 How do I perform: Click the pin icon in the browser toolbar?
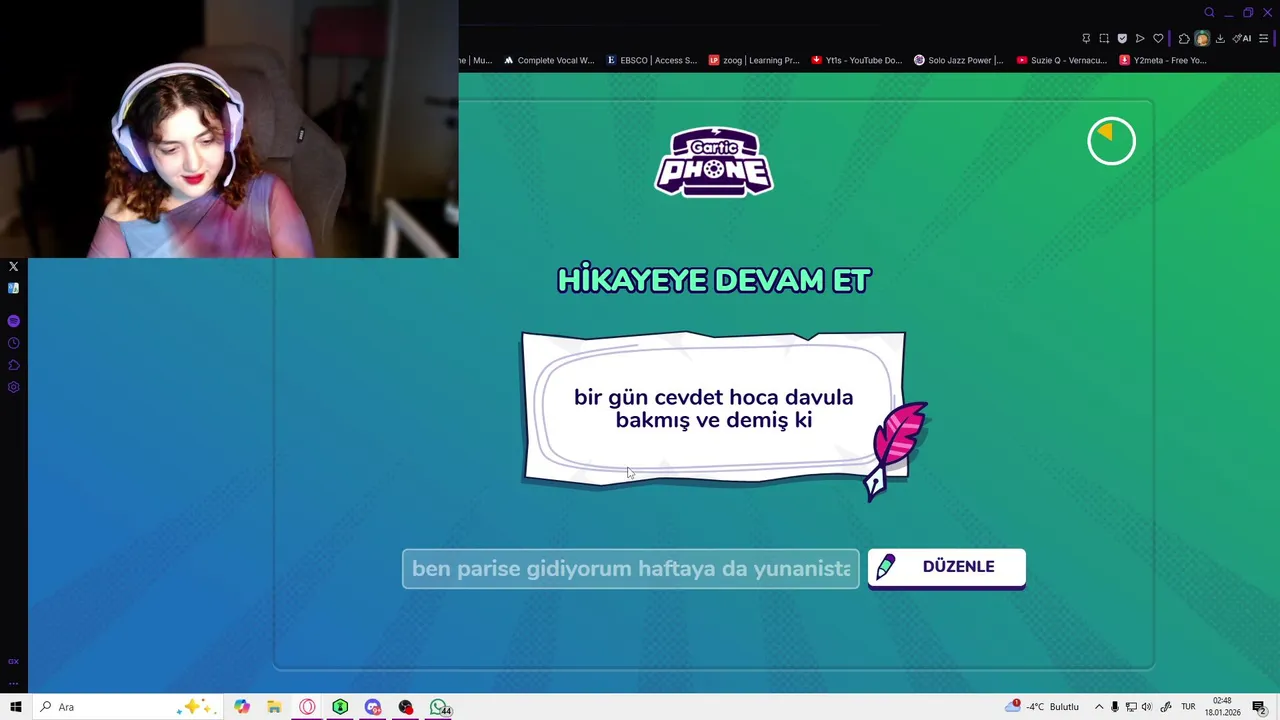[1086, 39]
